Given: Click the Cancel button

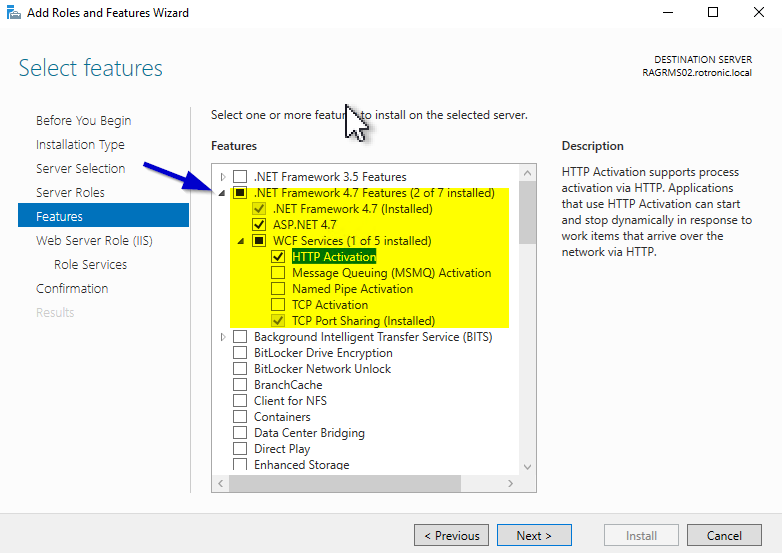Looking at the screenshot, I should pyautogui.click(x=724, y=535).
